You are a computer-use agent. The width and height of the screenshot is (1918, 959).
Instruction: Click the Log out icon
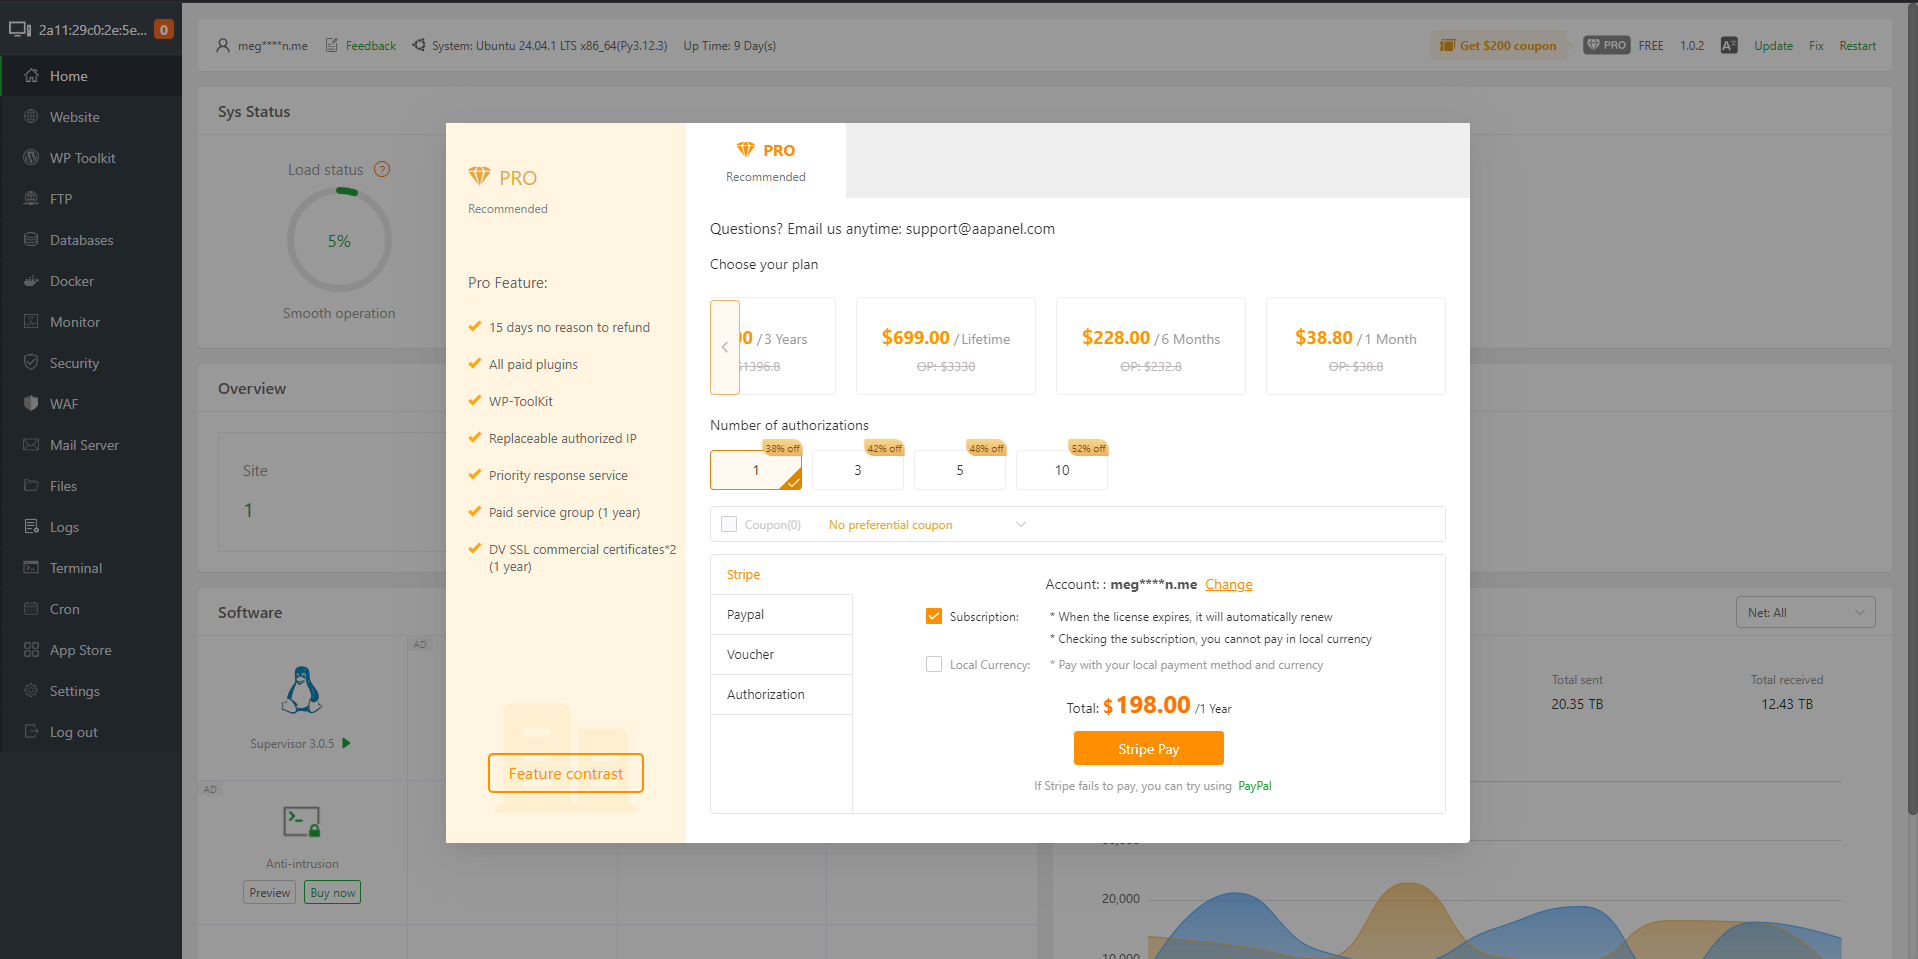tap(31, 732)
